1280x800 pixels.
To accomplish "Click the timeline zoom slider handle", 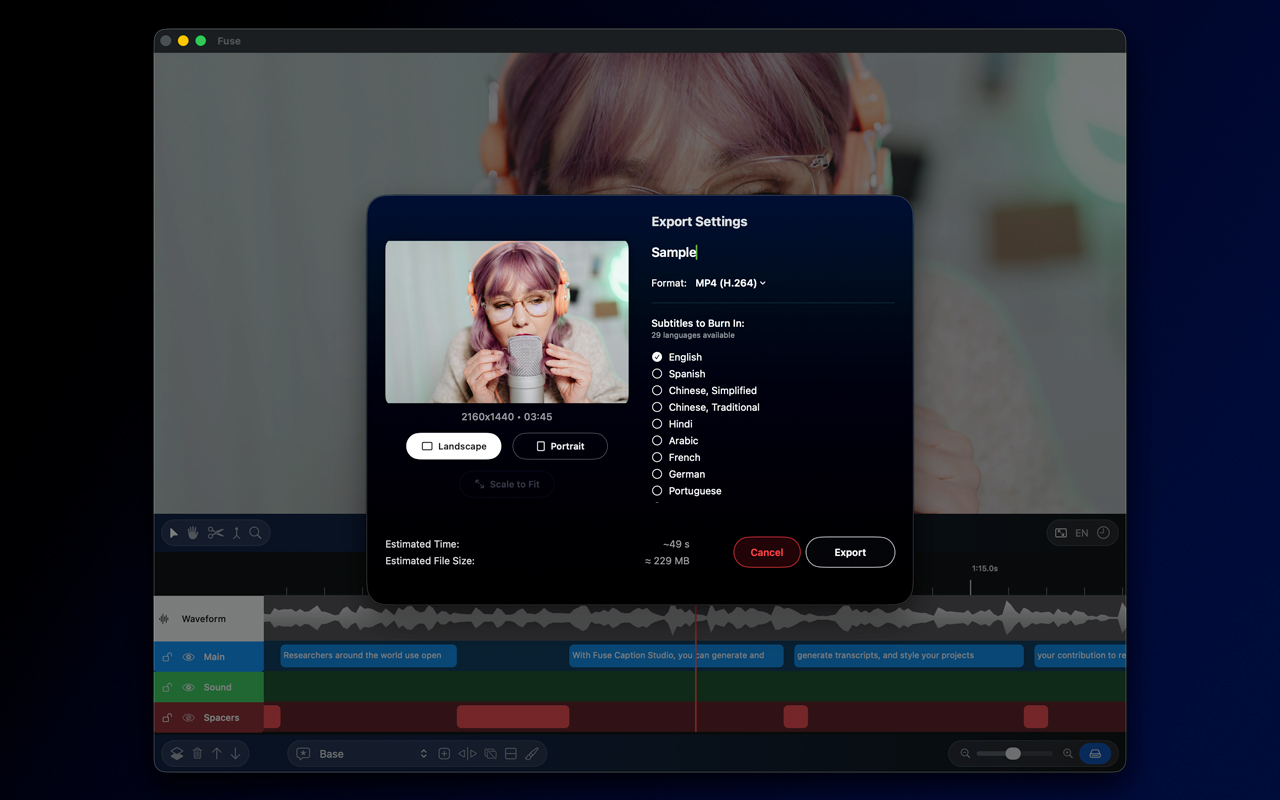I will coord(1013,754).
